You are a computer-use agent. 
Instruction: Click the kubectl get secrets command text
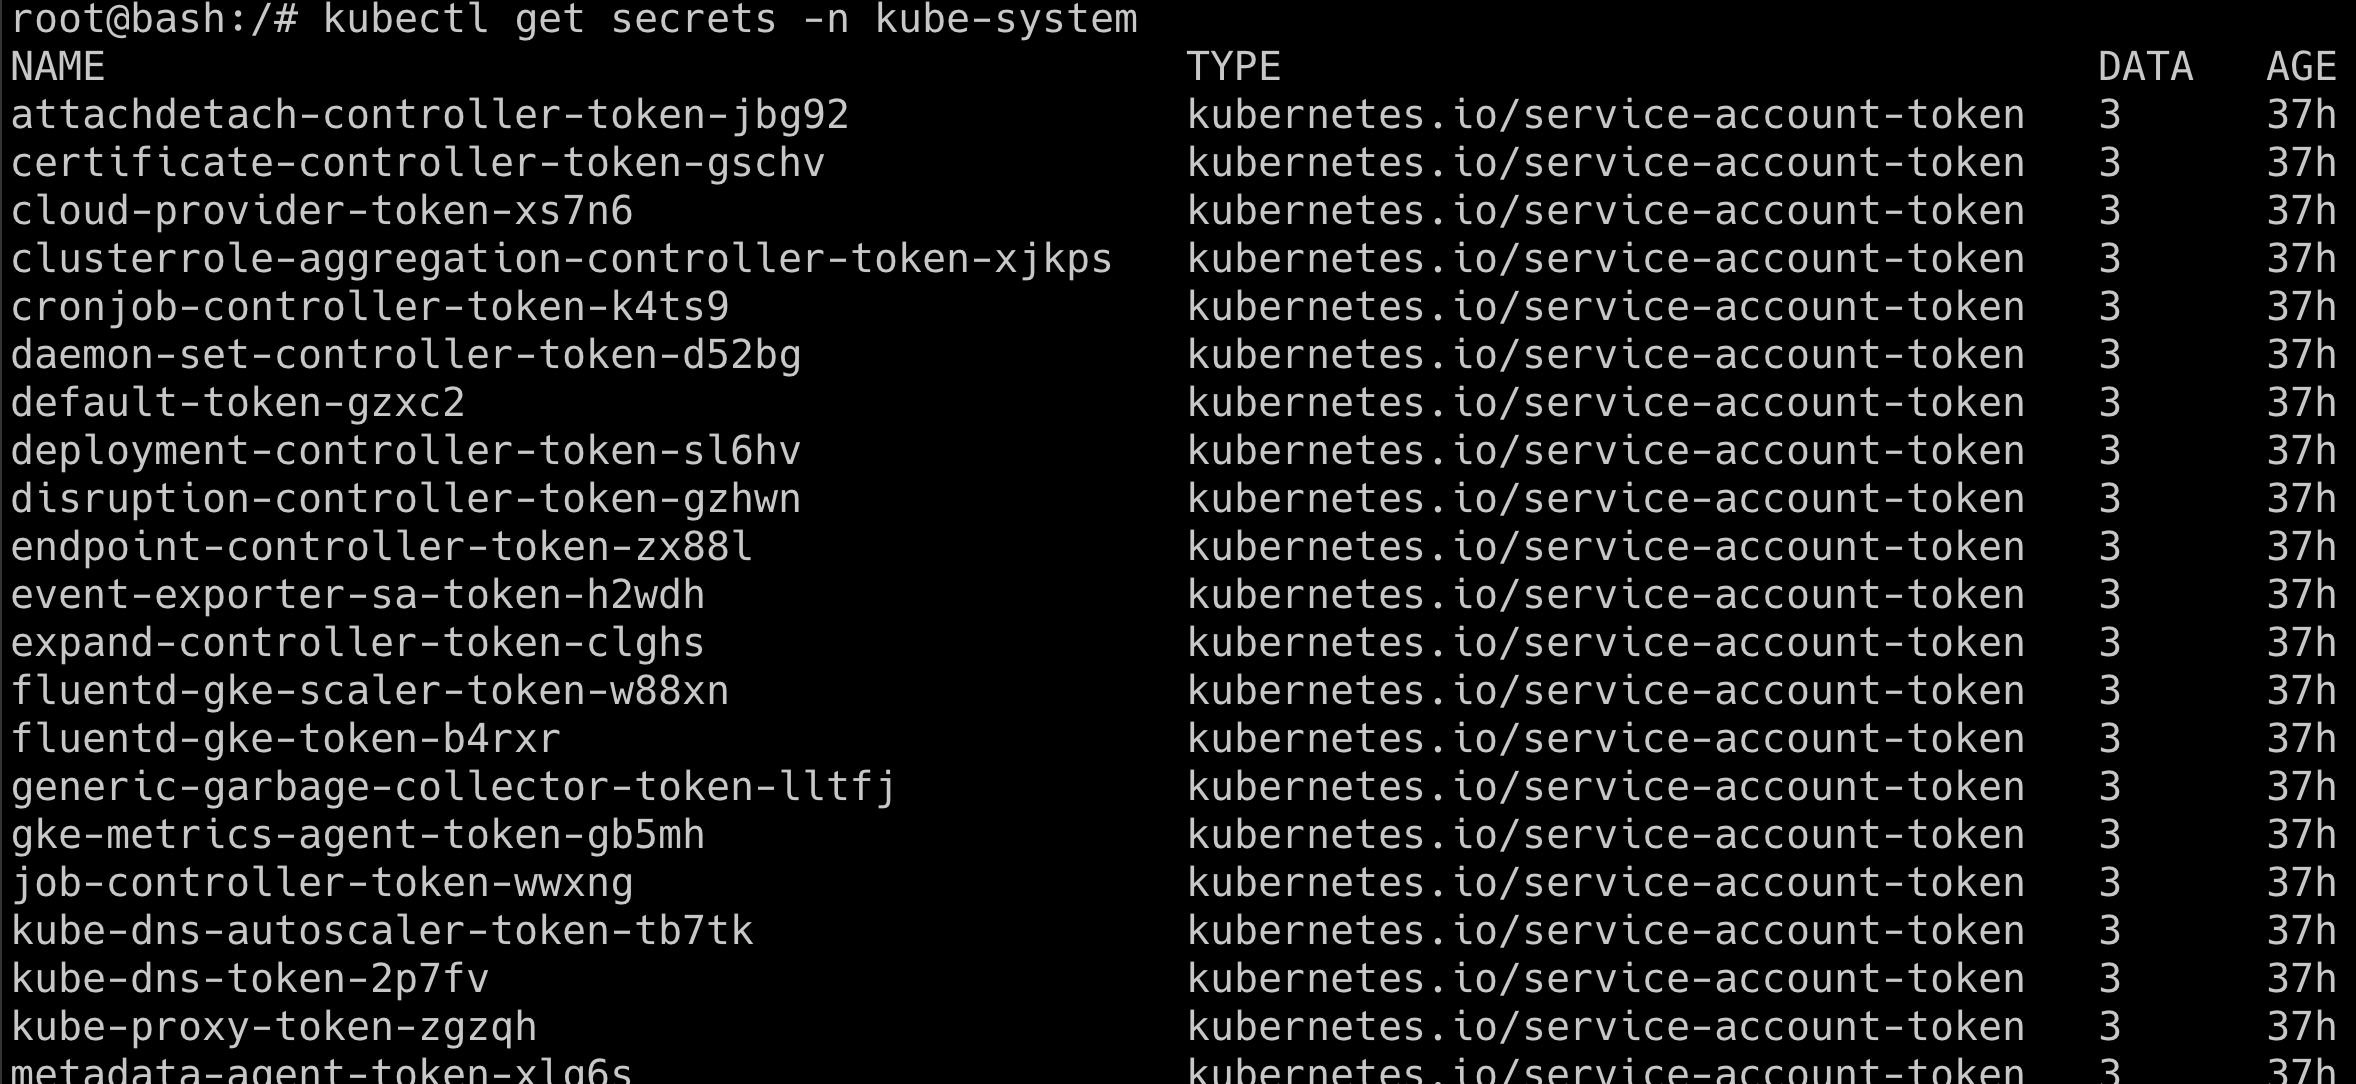pos(730,20)
